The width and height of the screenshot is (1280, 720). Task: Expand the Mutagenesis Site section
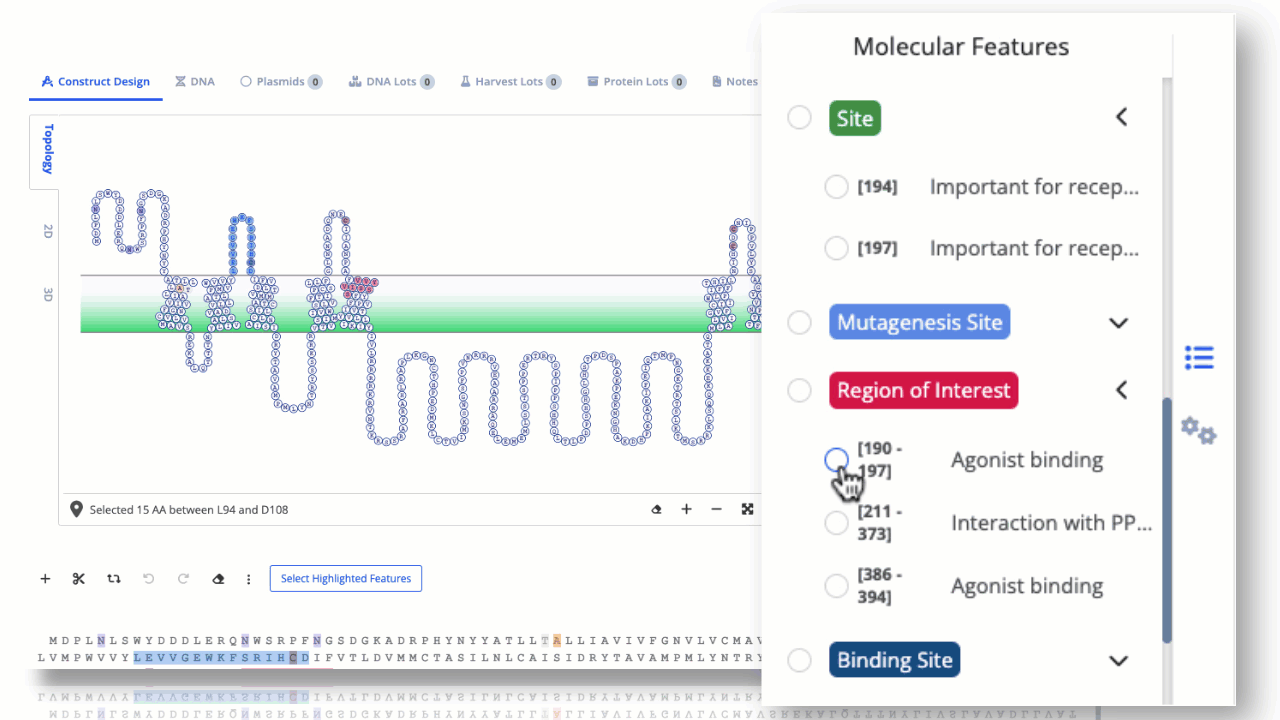(x=1118, y=322)
